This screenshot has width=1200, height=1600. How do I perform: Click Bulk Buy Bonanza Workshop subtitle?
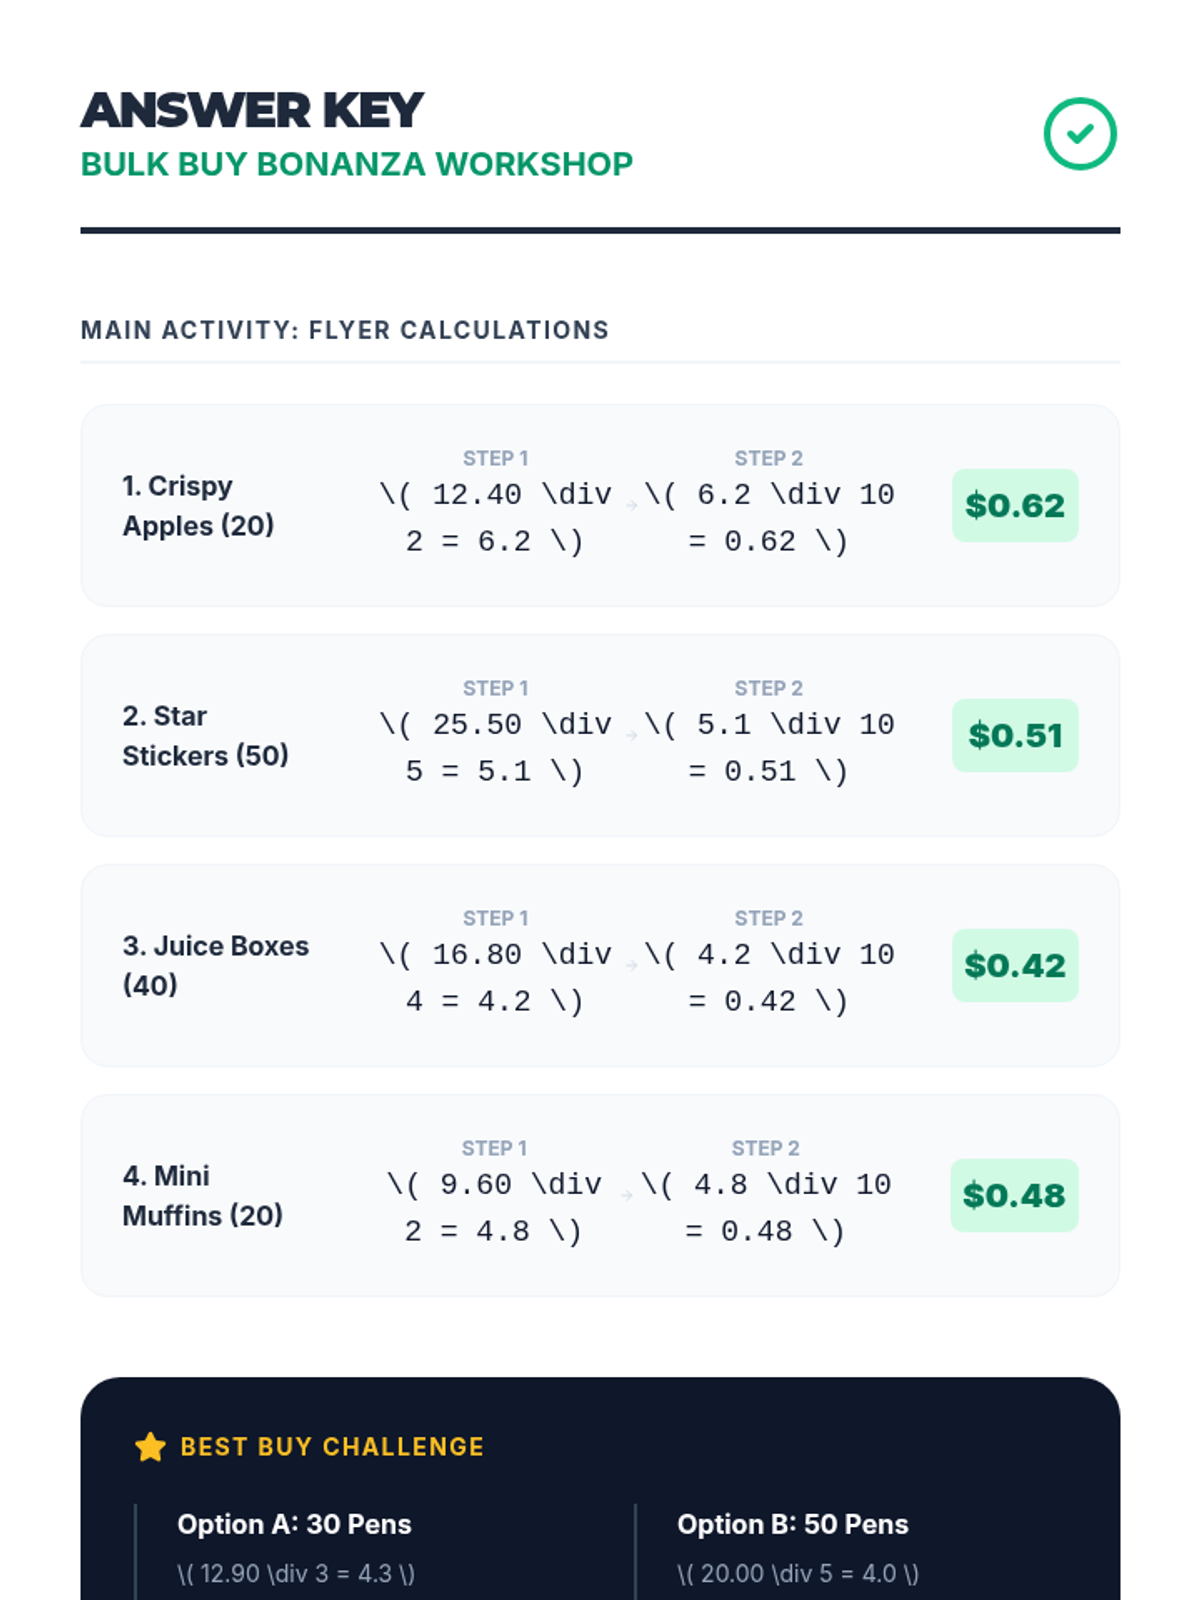(357, 164)
